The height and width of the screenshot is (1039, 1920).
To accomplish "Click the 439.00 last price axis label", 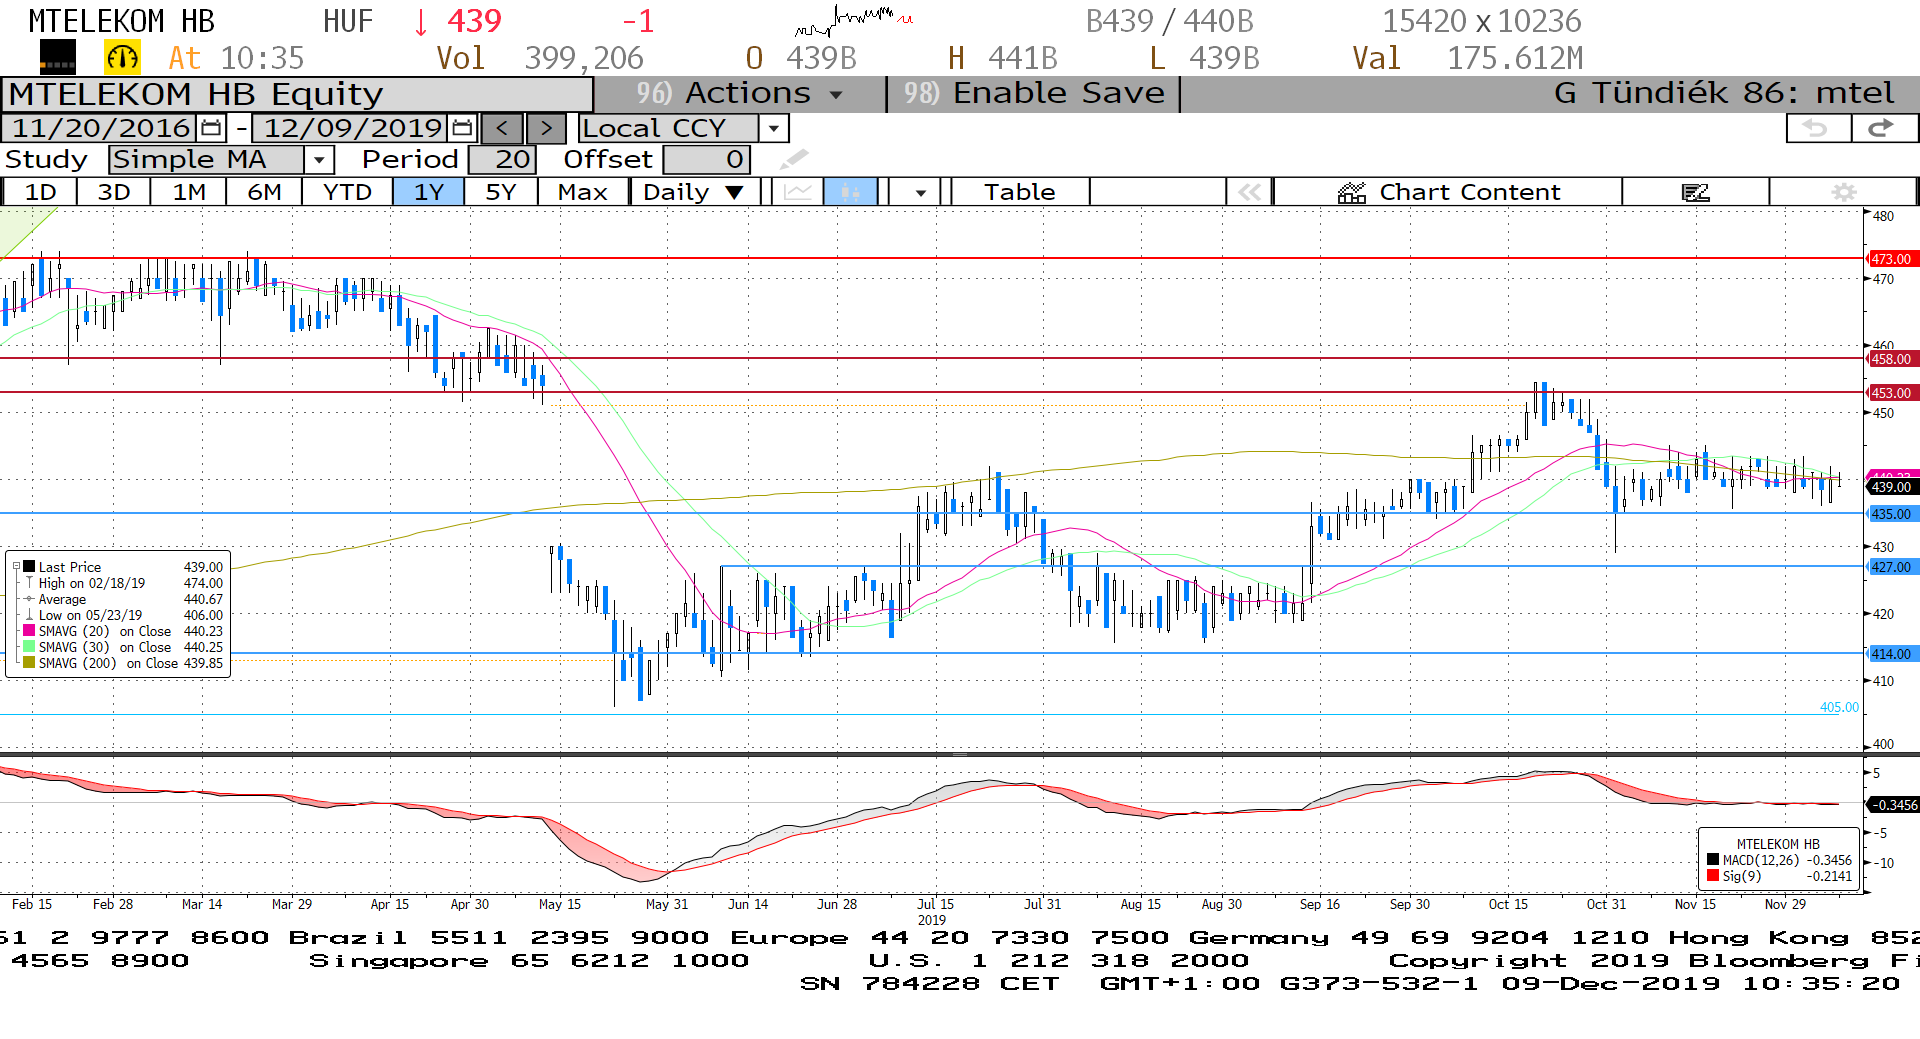I will point(1893,487).
